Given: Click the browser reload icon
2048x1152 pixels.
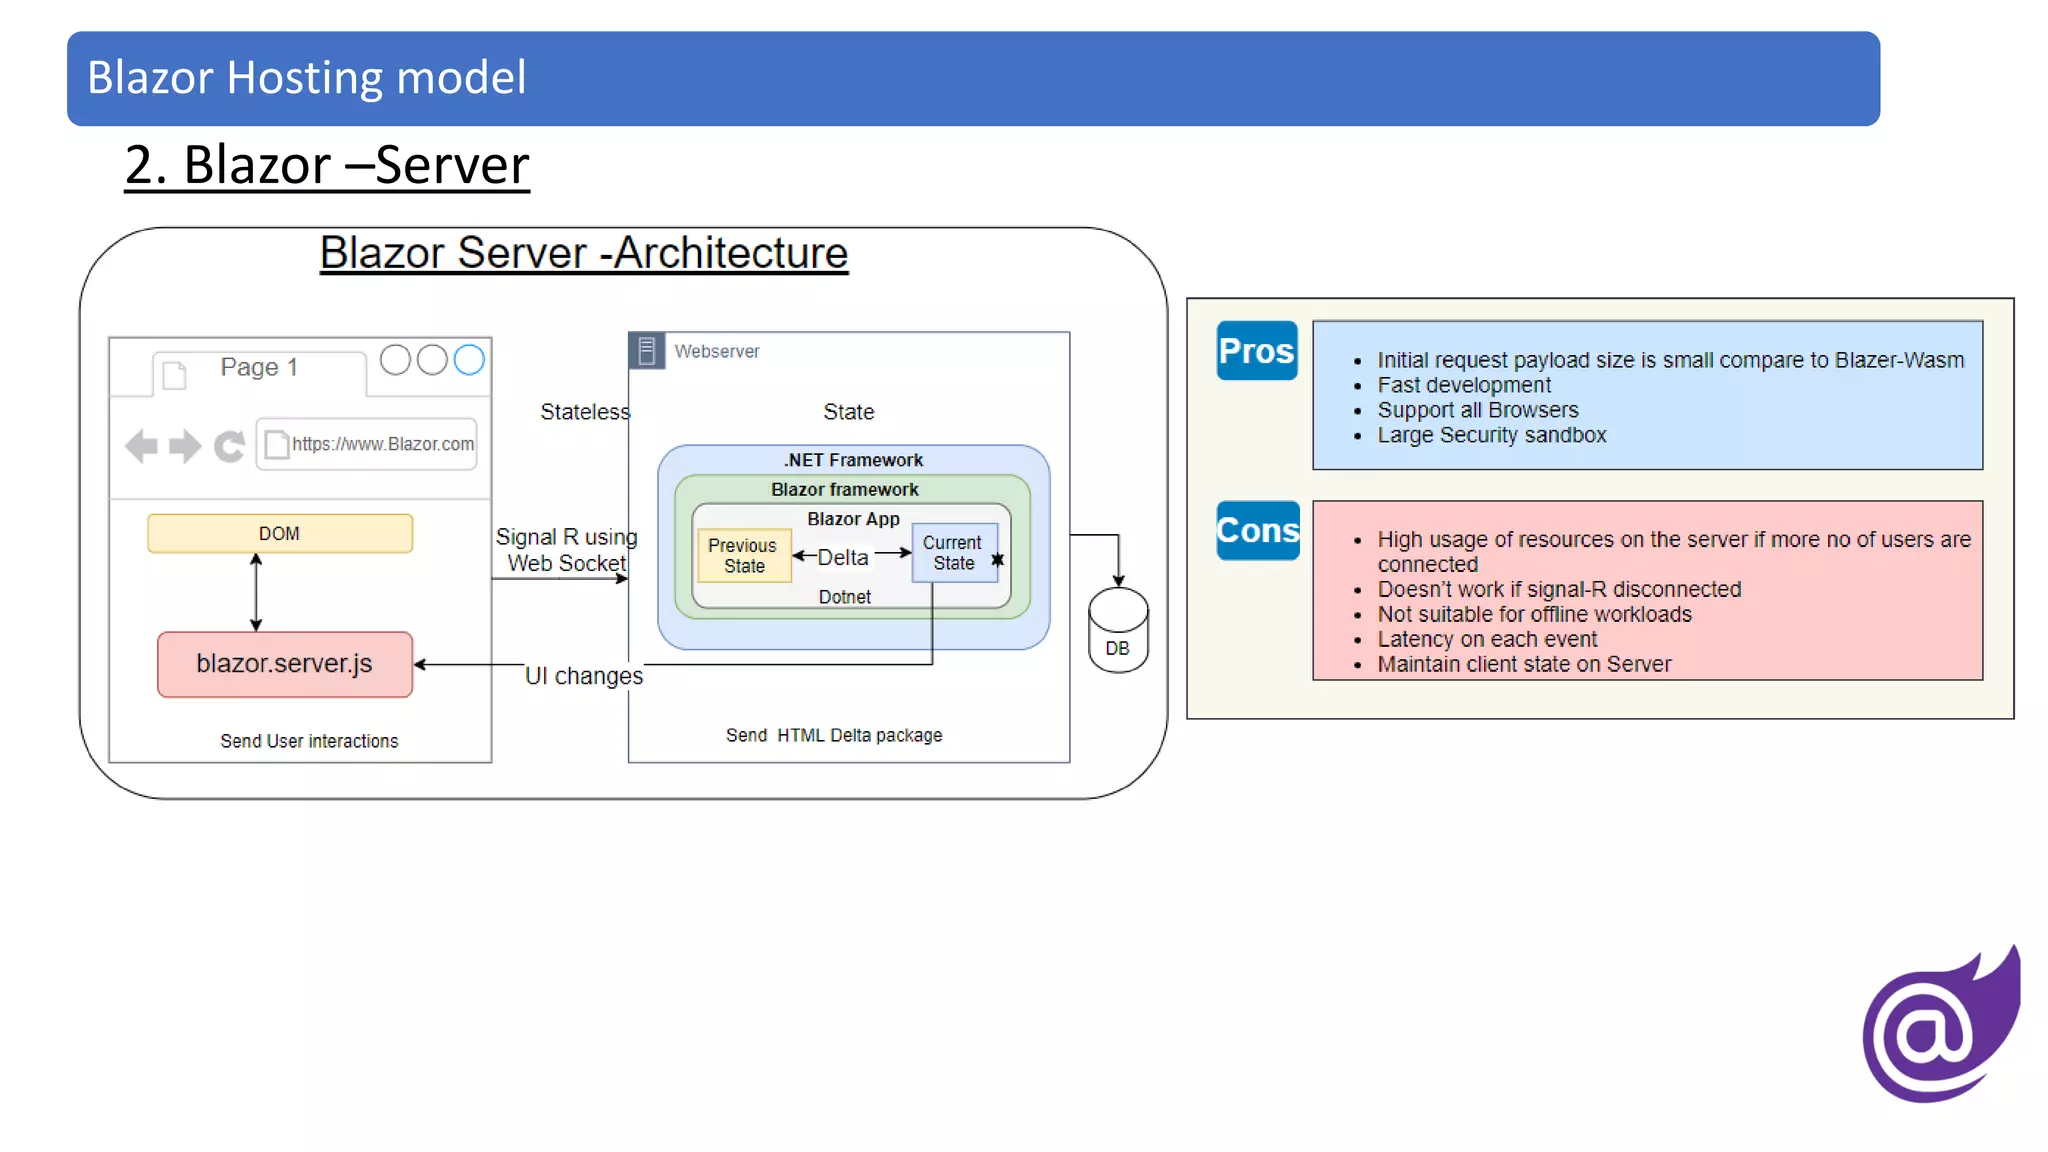Looking at the screenshot, I should (x=230, y=446).
